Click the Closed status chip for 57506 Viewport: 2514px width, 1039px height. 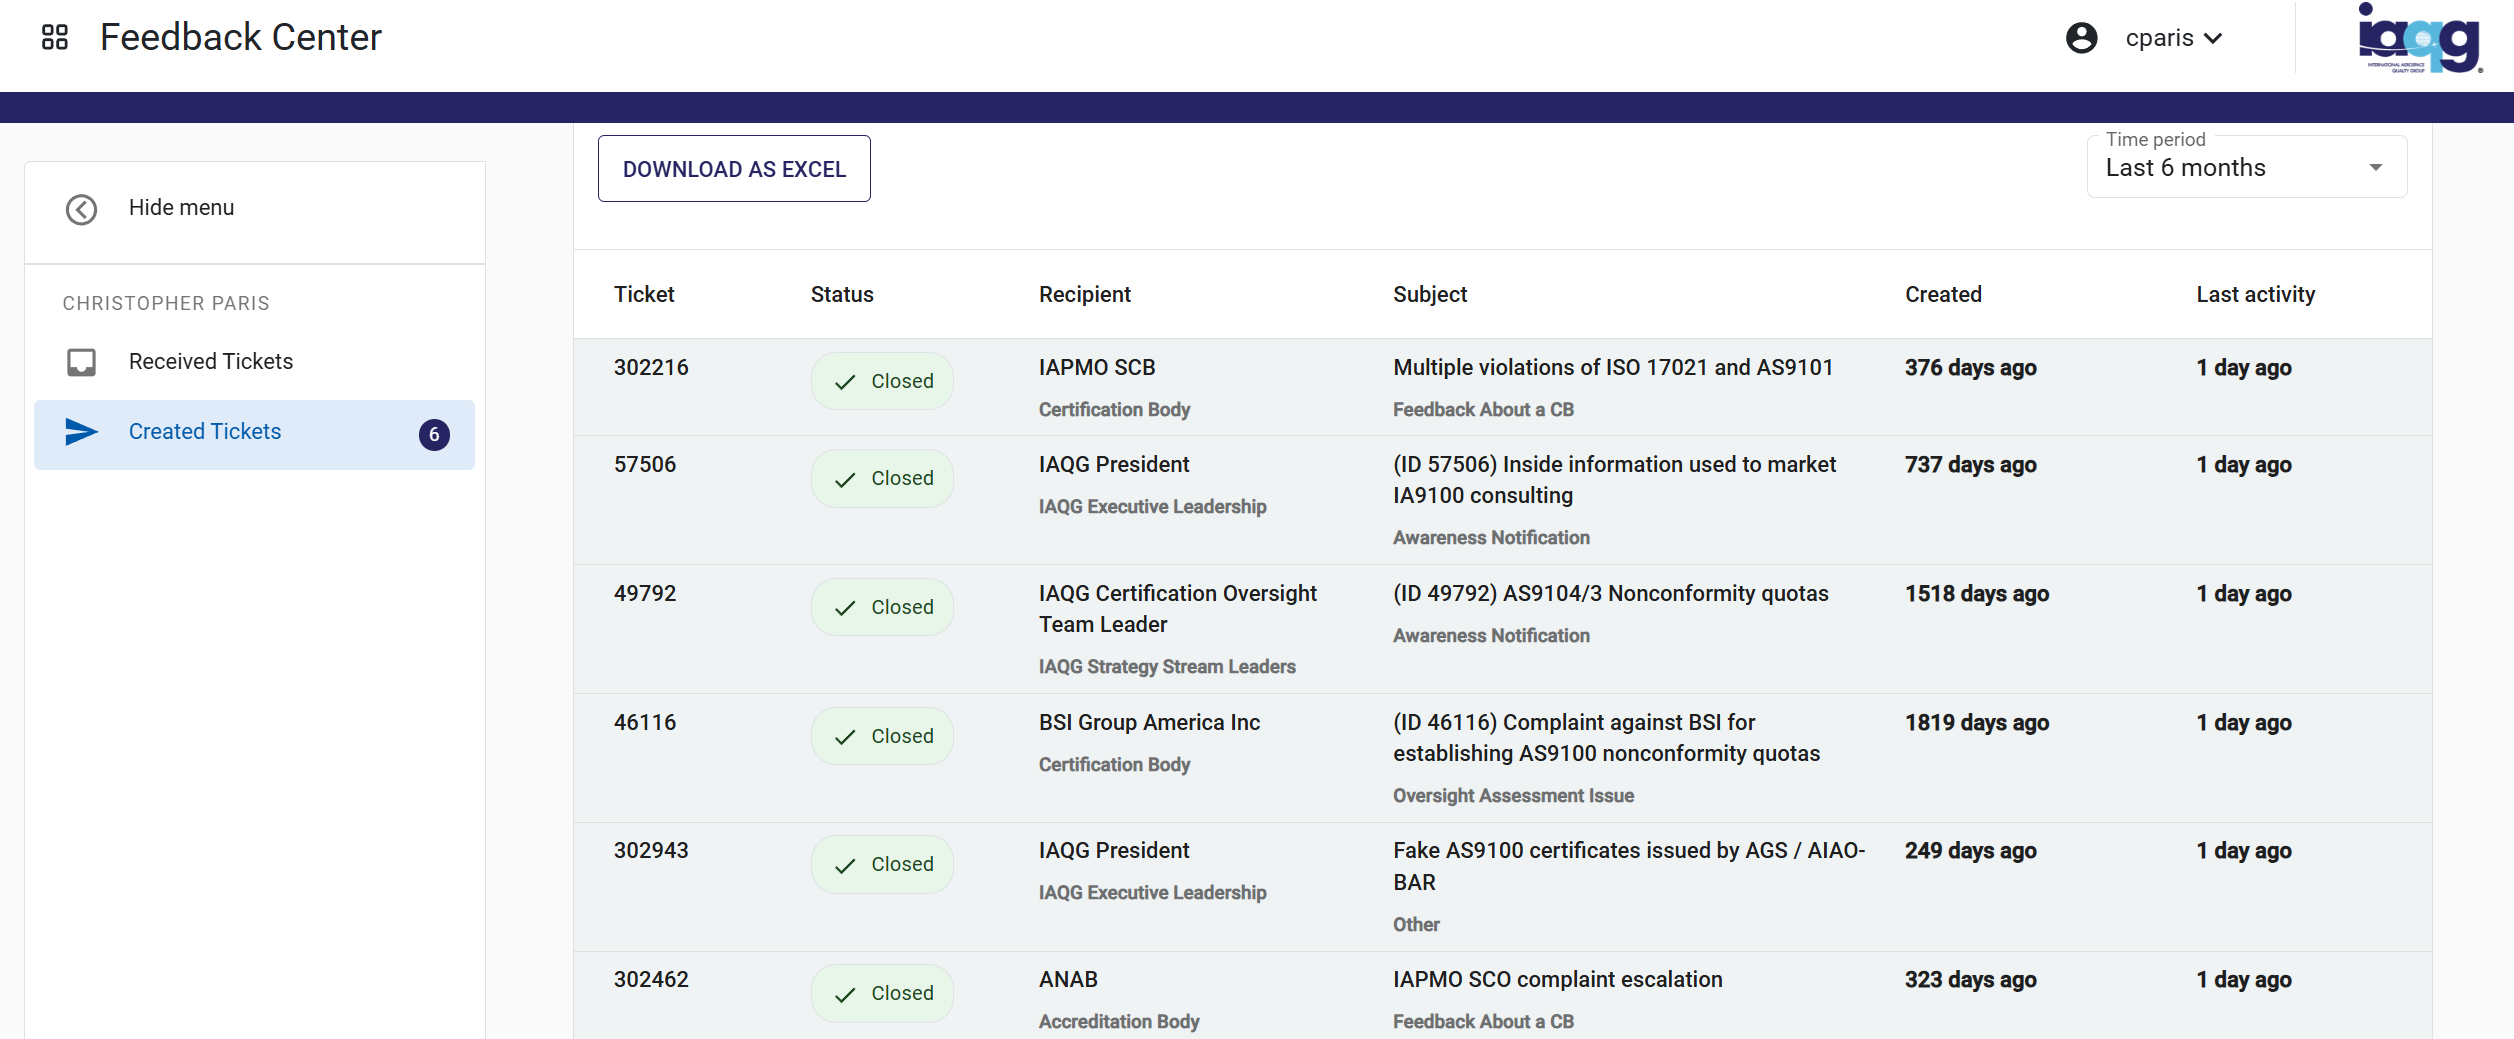pyautogui.click(x=882, y=479)
